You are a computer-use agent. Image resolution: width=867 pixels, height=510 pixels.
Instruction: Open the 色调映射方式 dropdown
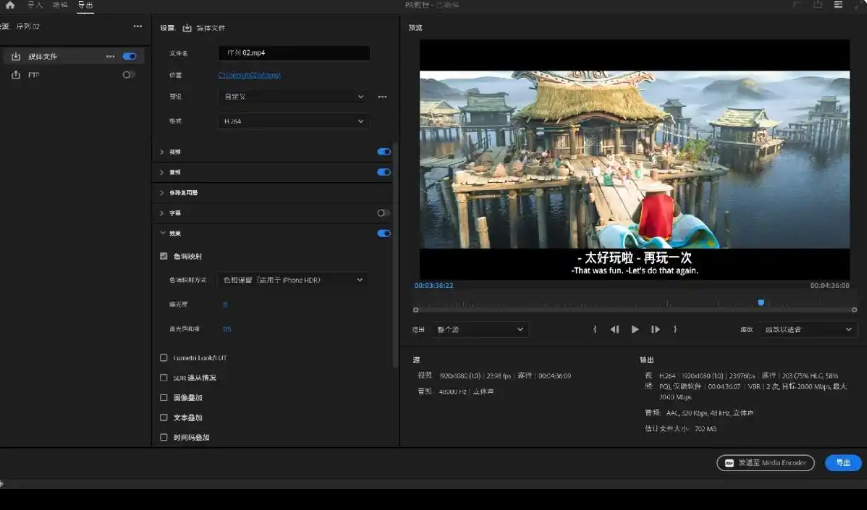click(x=293, y=280)
